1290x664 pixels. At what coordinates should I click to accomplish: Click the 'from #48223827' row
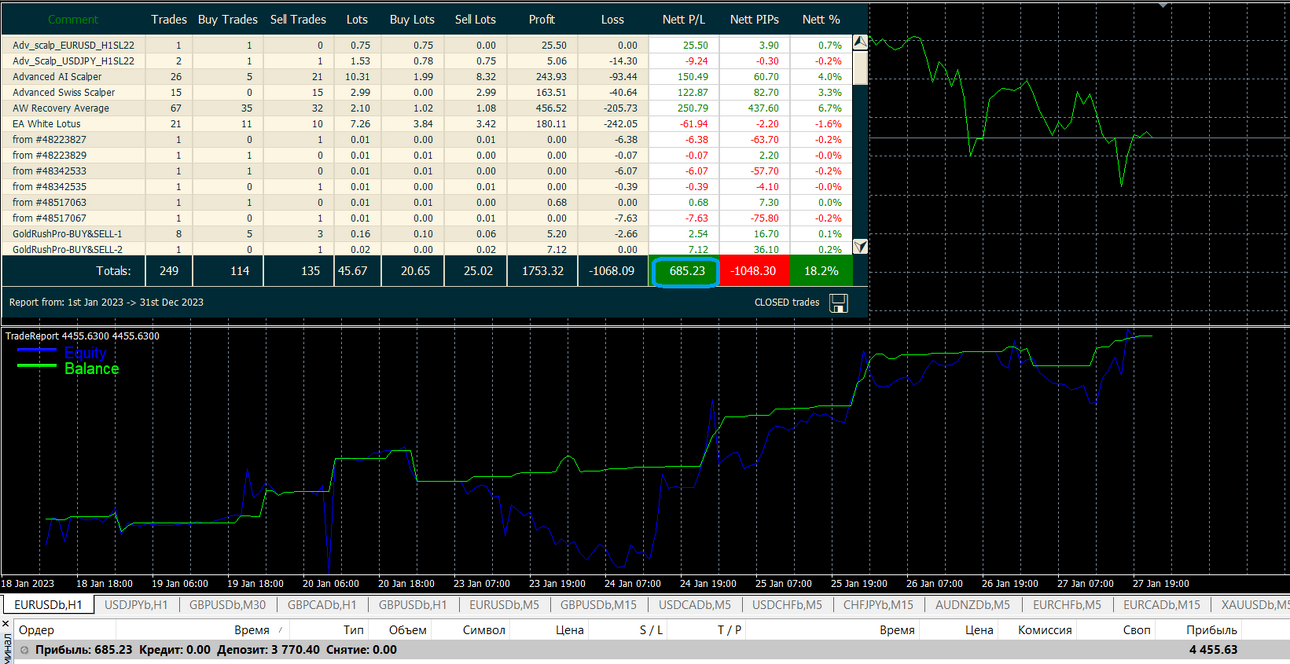(x=427, y=139)
